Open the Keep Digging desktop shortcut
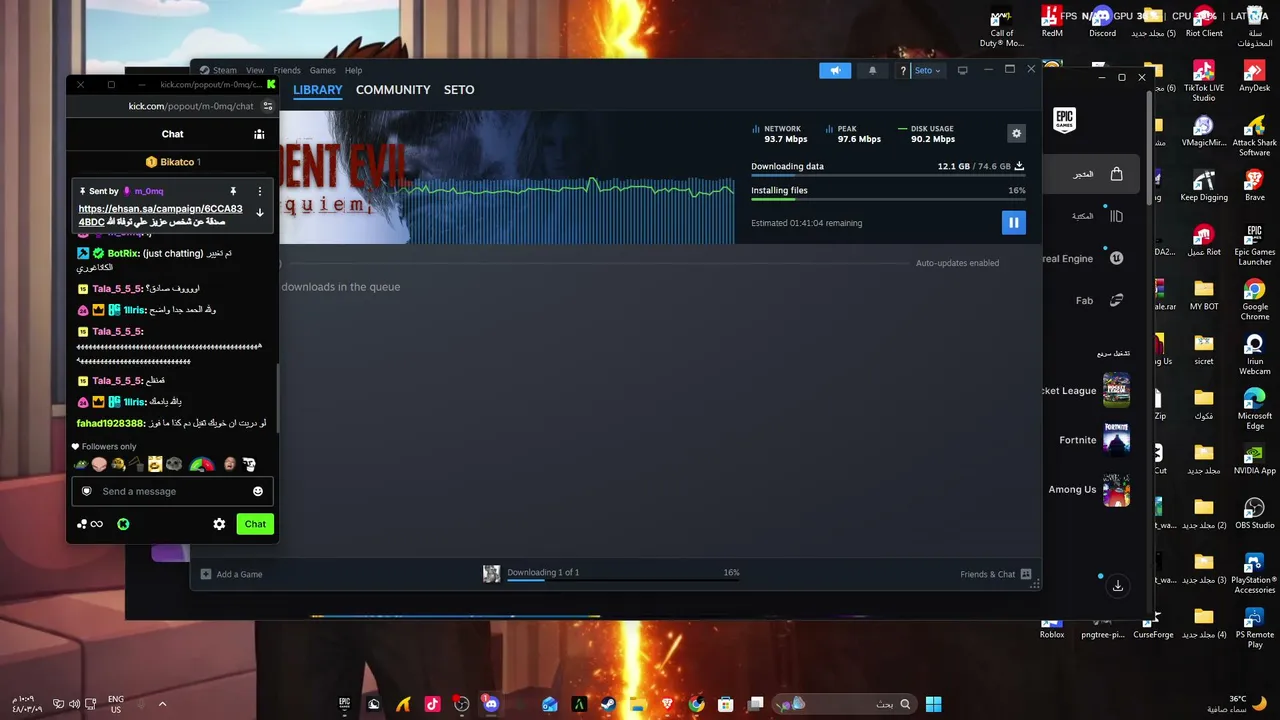The height and width of the screenshot is (720, 1280). (x=1204, y=186)
